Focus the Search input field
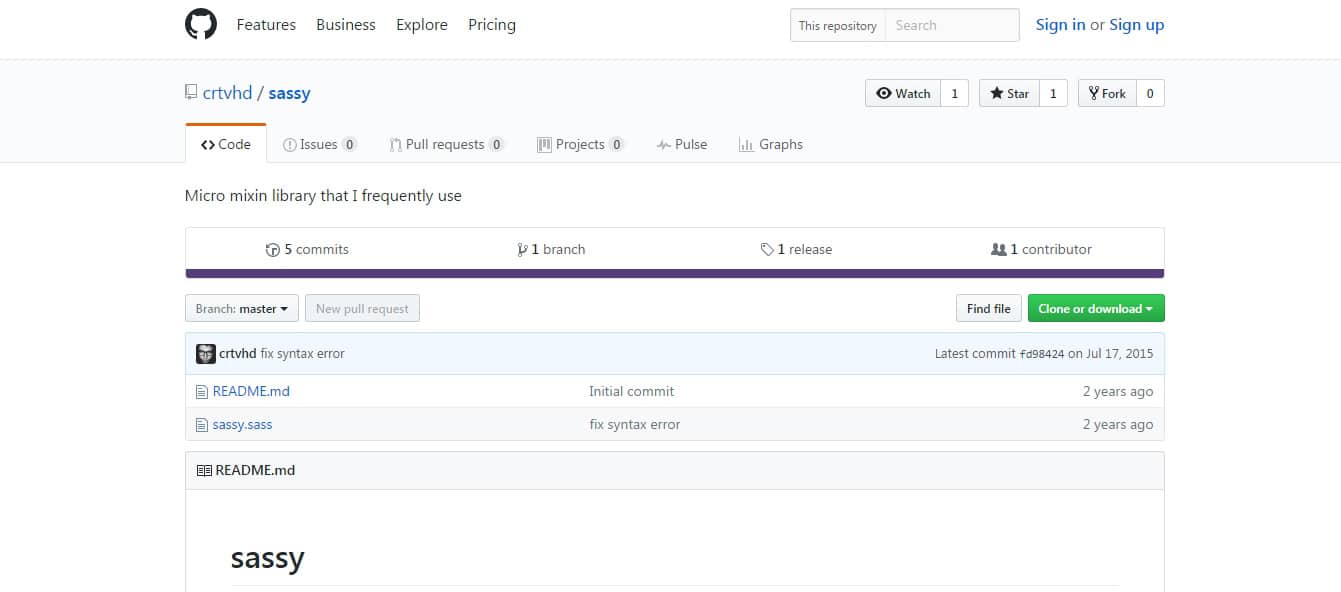 pyautogui.click(x=952, y=25)
